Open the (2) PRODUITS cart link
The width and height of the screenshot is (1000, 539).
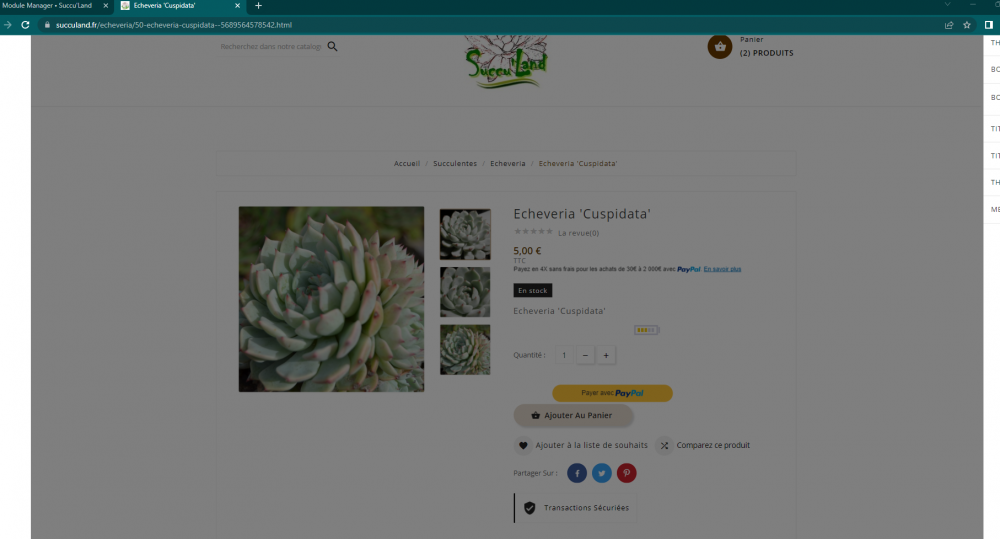[767, 53]
